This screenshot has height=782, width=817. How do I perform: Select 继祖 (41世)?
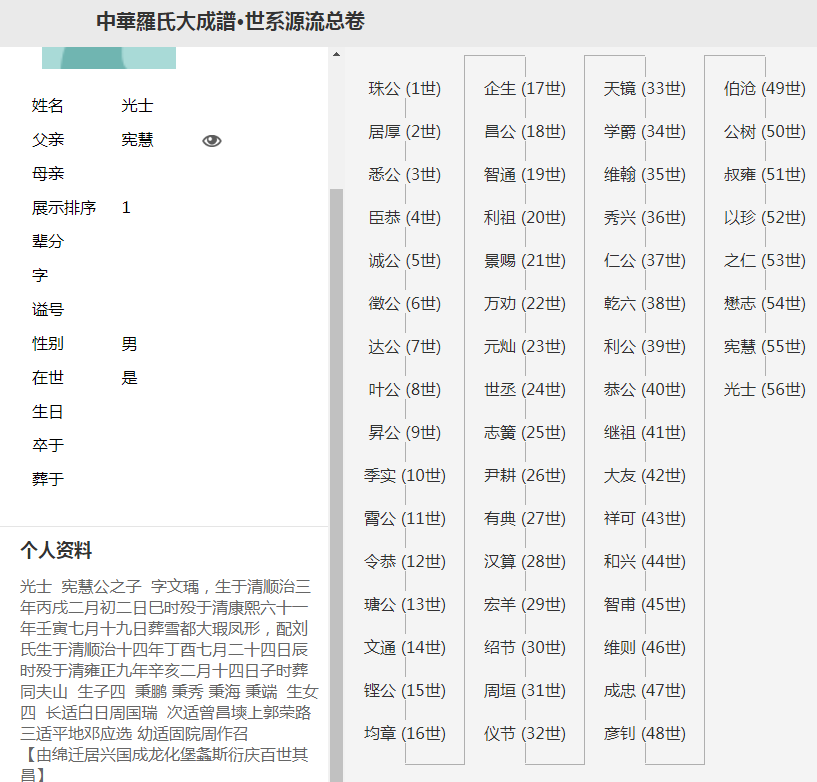point(645,432)
